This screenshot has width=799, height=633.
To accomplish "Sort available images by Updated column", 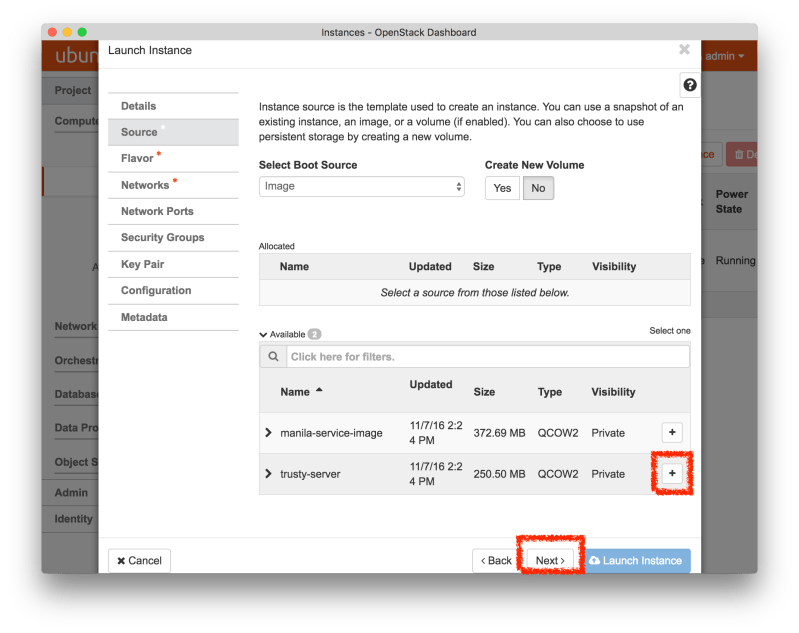I will point(431,384).
